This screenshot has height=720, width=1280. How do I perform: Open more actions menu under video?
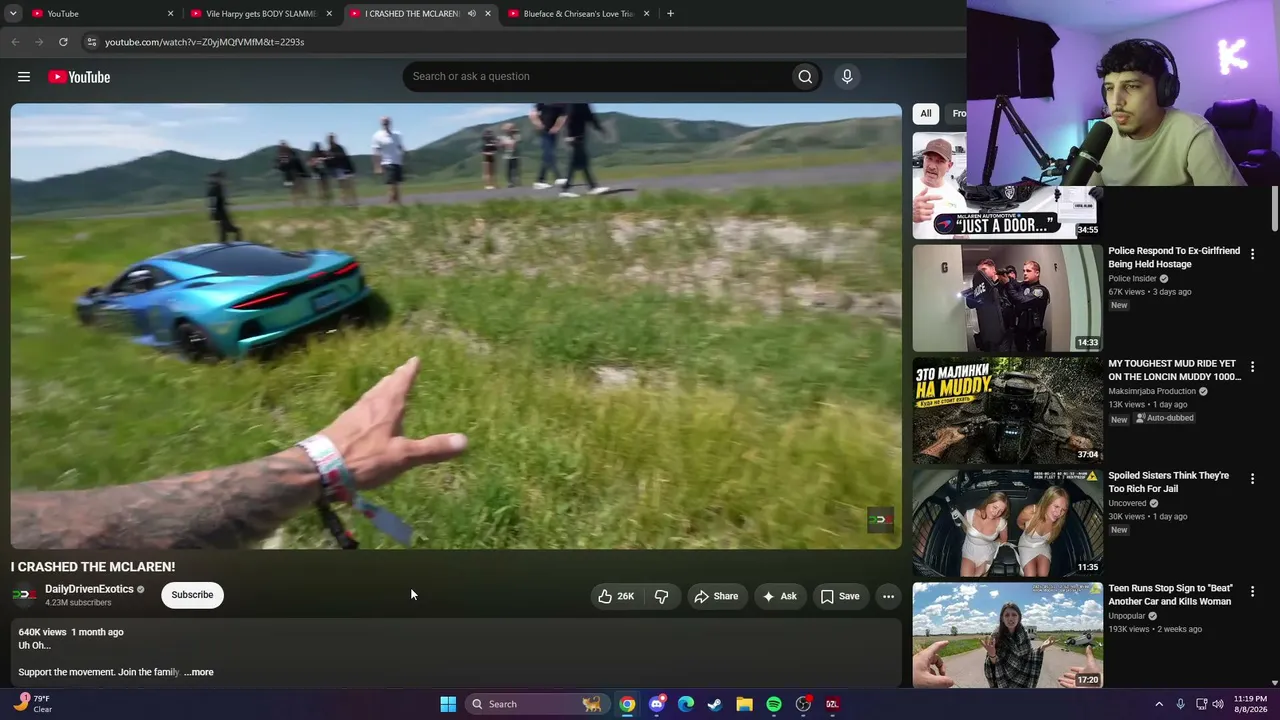tap(888, 596)
